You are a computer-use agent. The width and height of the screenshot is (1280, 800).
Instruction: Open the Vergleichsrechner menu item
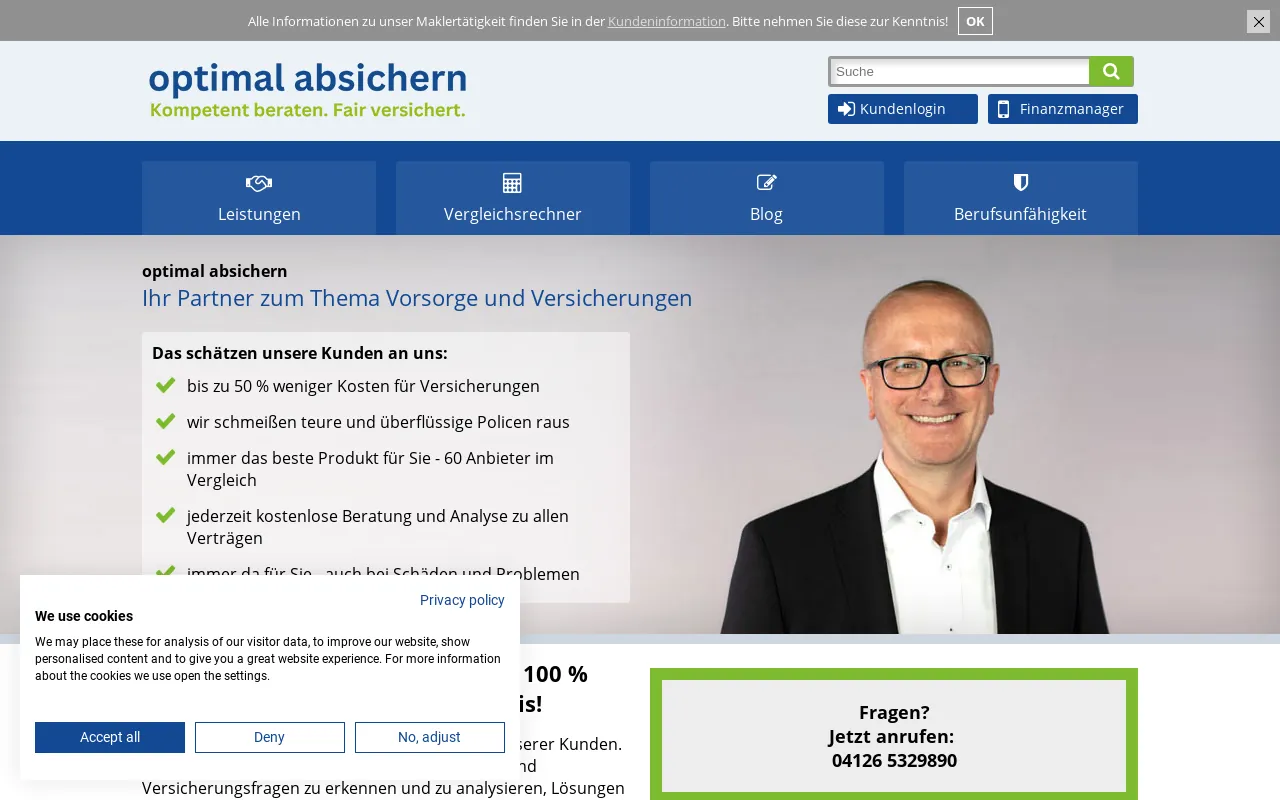click(513, 198)
